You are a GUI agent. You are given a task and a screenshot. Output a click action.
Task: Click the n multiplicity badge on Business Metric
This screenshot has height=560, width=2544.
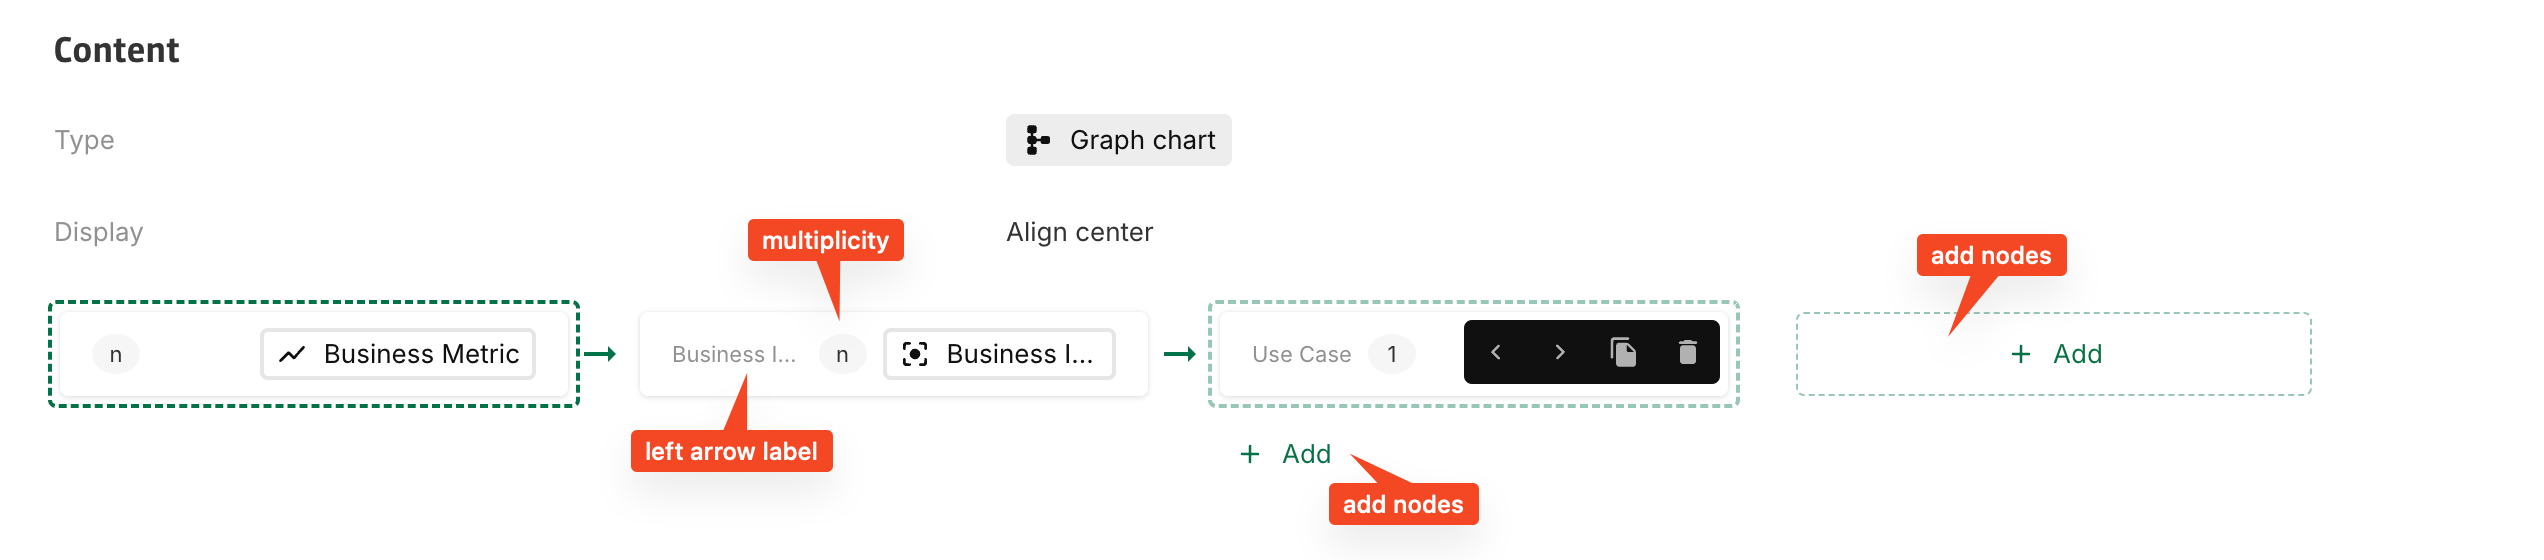tap(116, 354)
